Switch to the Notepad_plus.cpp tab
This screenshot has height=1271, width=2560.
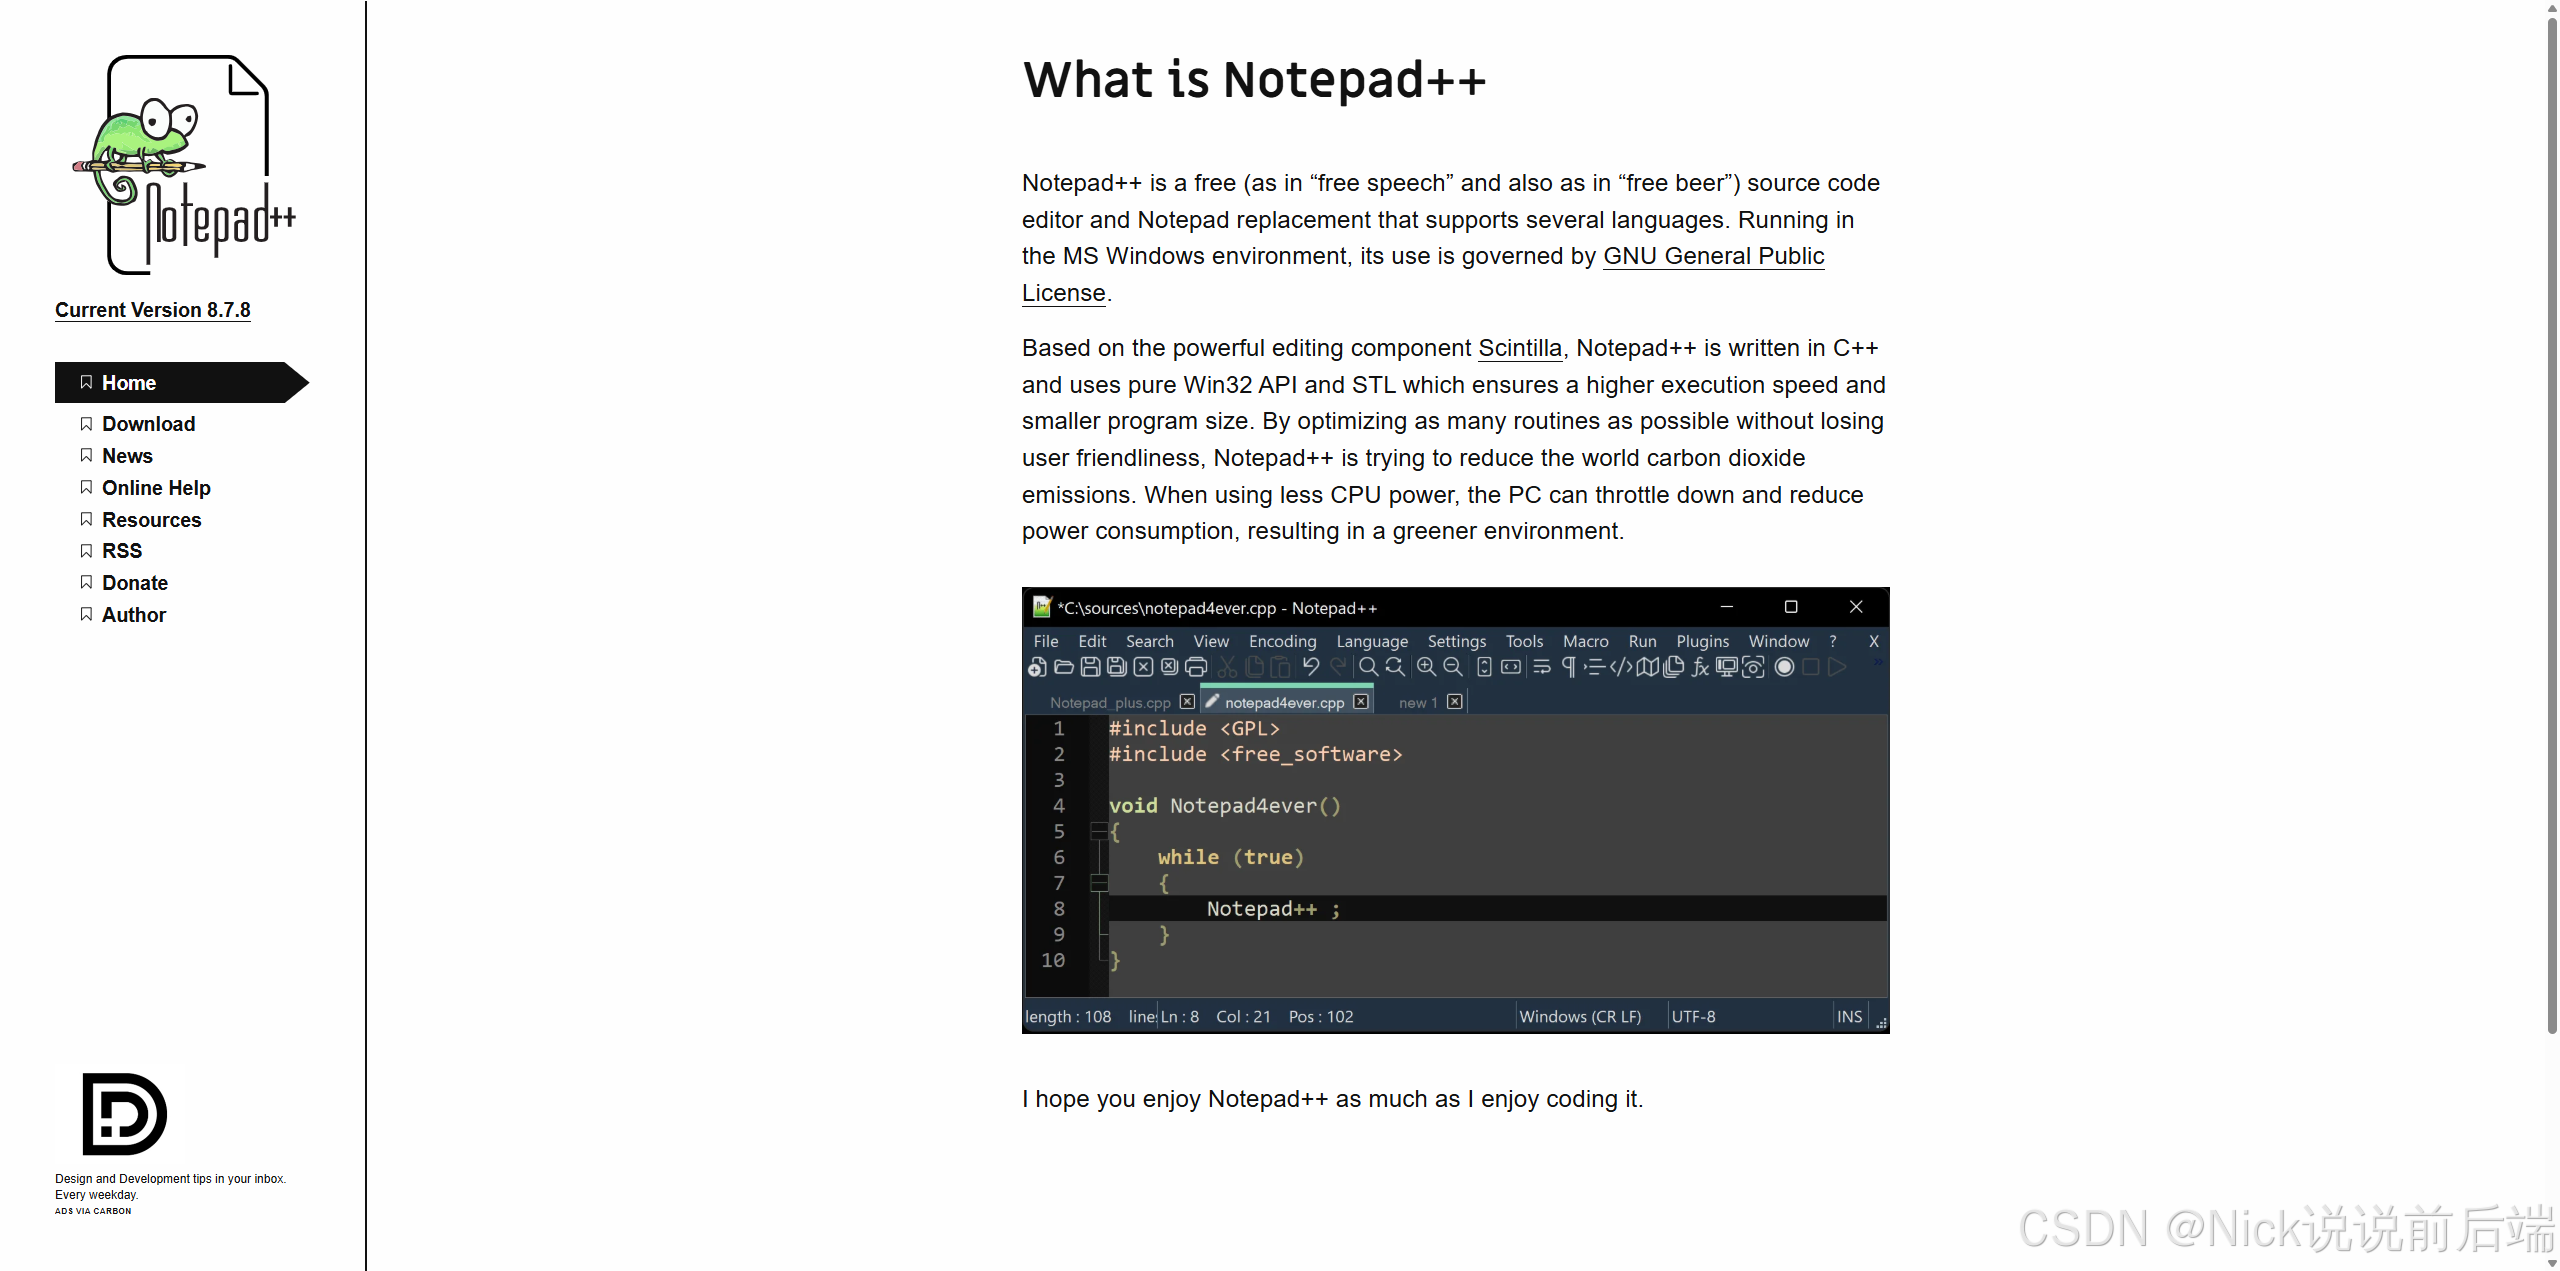[1109, 703]
